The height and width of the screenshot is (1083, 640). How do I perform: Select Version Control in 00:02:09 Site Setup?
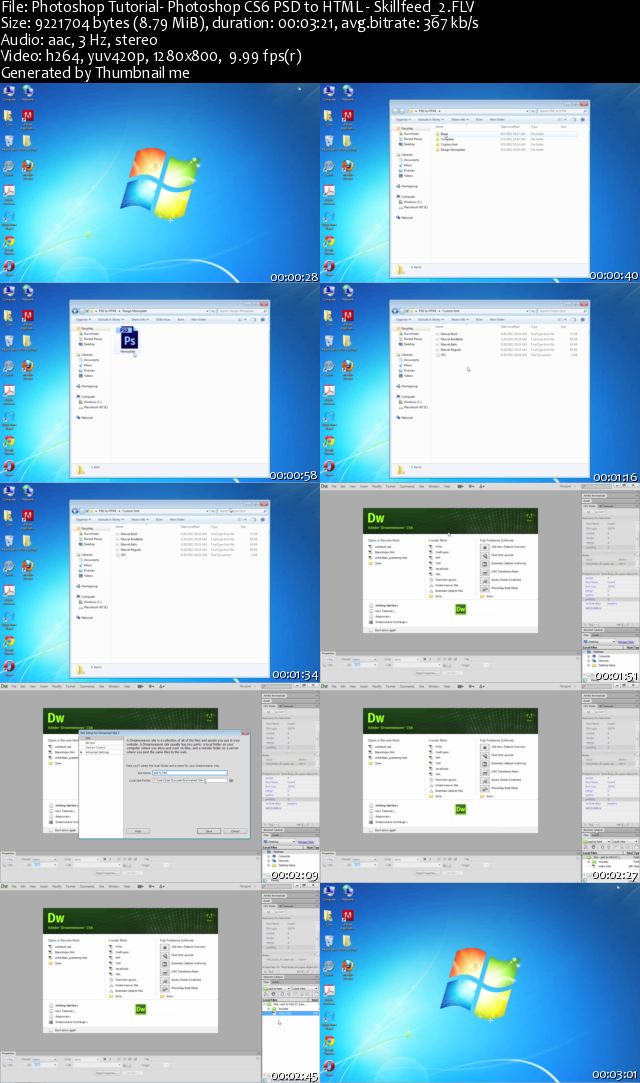(95, 747)
